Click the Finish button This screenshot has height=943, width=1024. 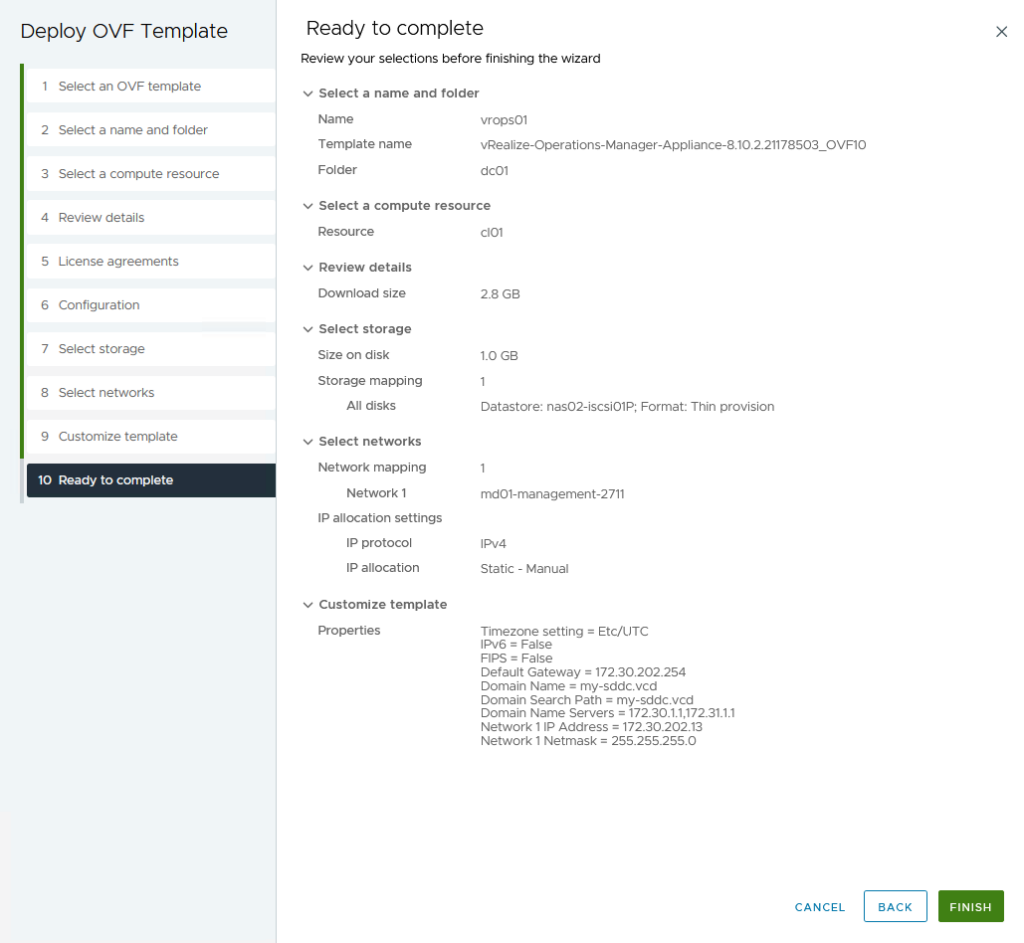(970, 907)
